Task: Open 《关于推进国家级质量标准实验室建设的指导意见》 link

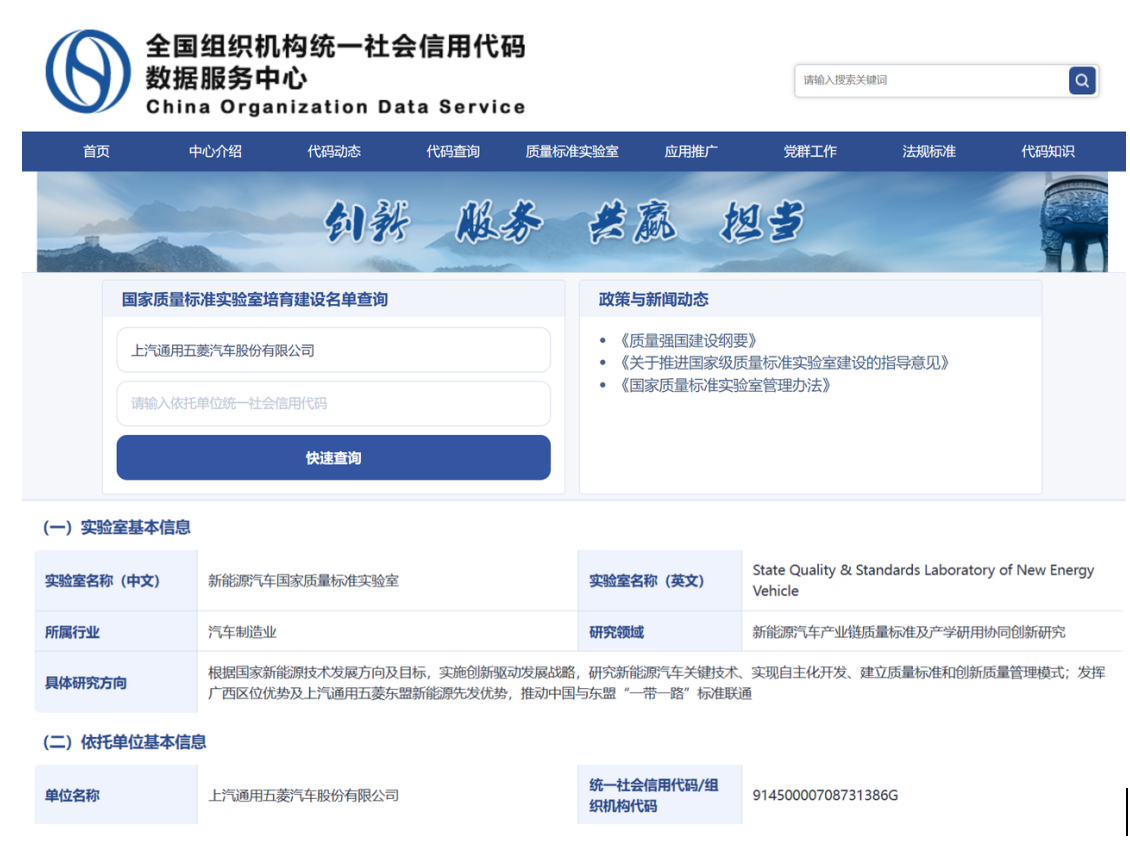Action: 783,363
